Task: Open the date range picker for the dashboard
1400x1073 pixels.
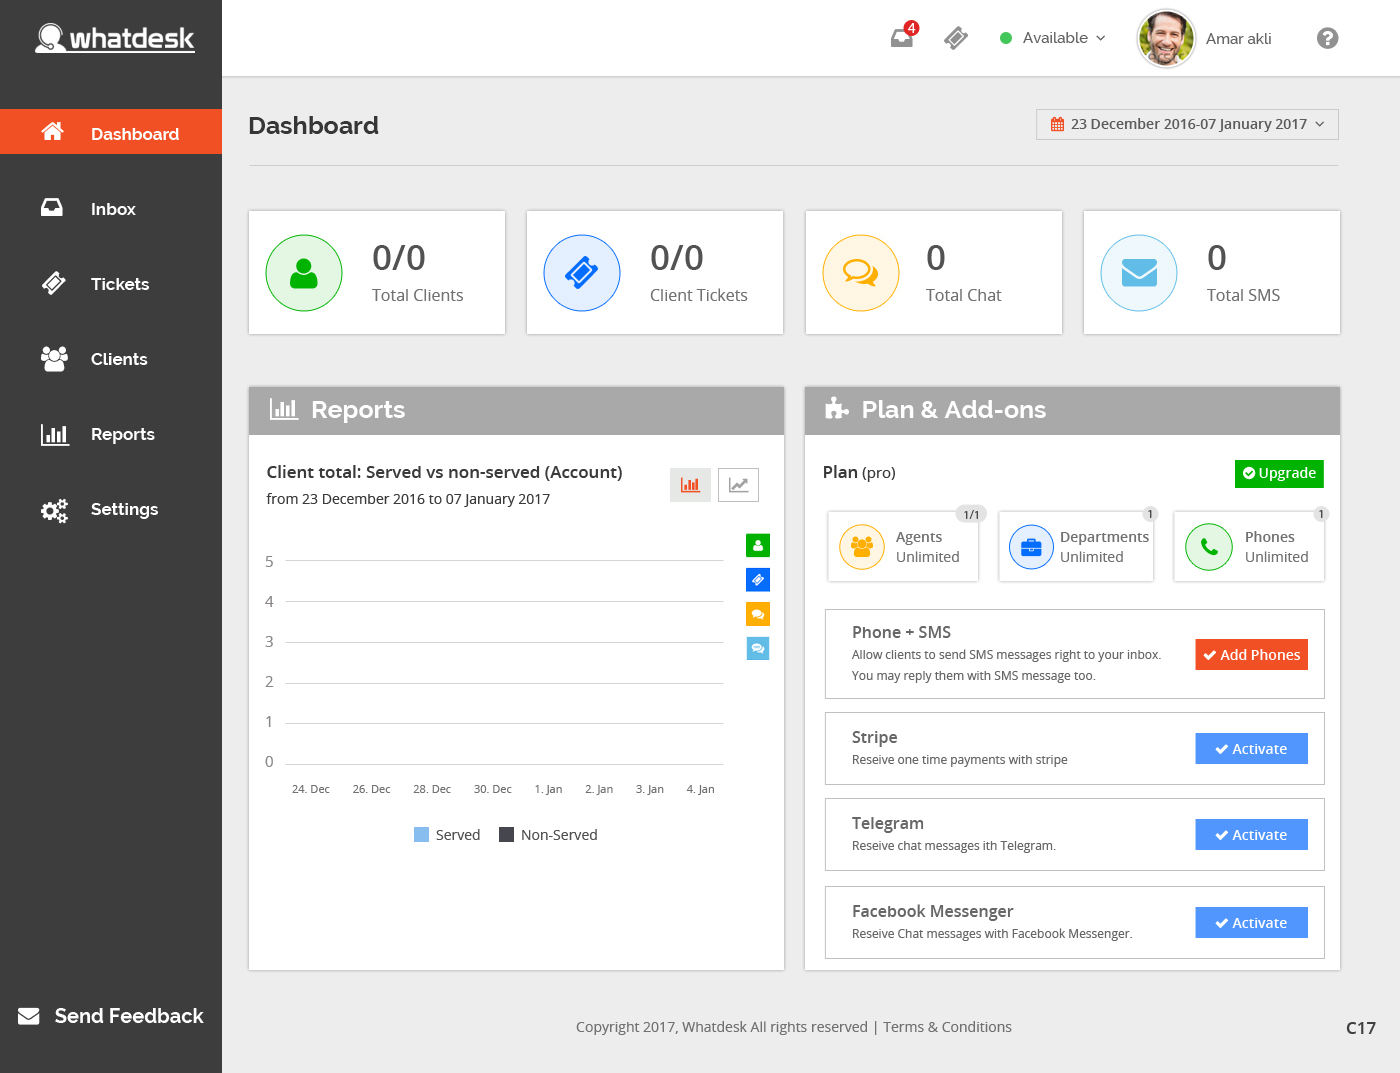Action: (1186, 124)
